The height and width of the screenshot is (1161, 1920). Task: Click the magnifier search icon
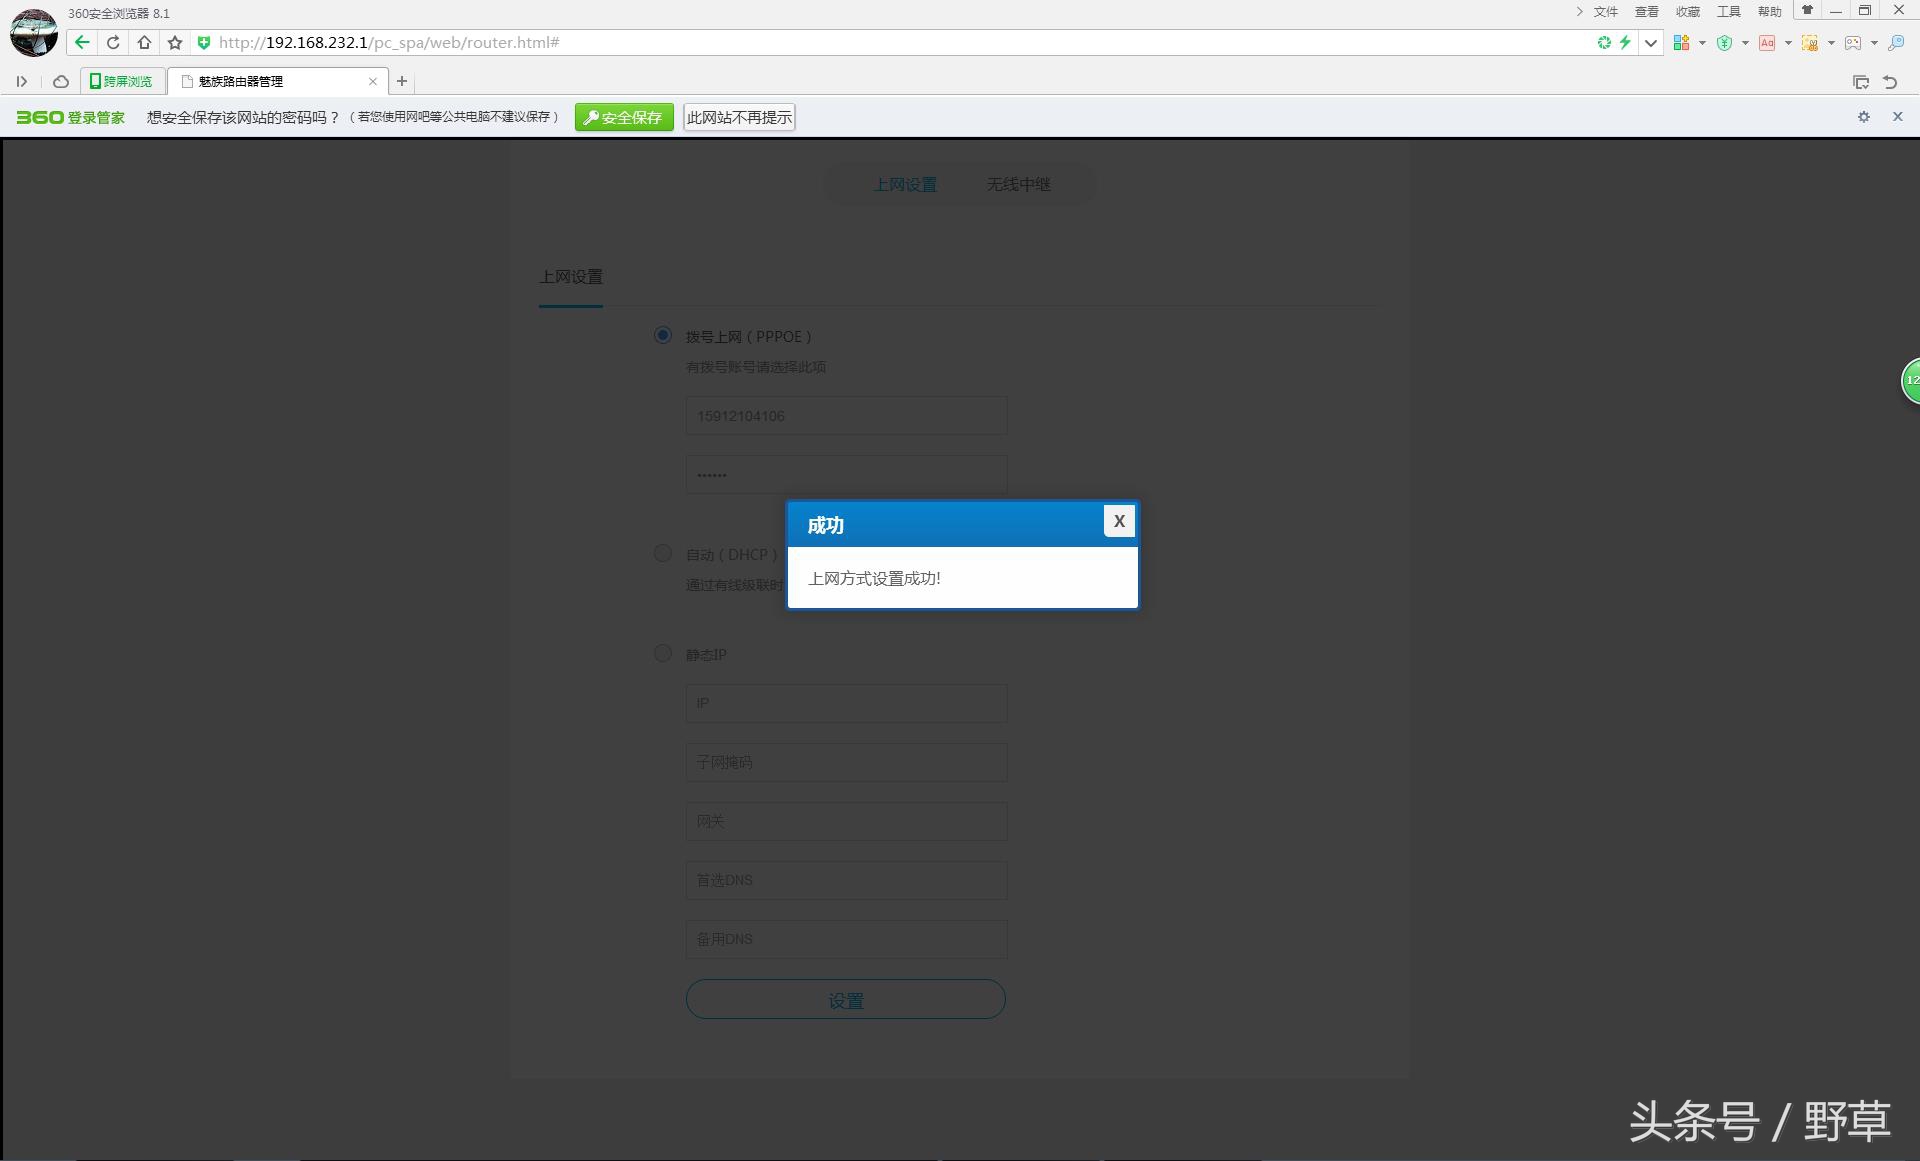pos(1896,42)
